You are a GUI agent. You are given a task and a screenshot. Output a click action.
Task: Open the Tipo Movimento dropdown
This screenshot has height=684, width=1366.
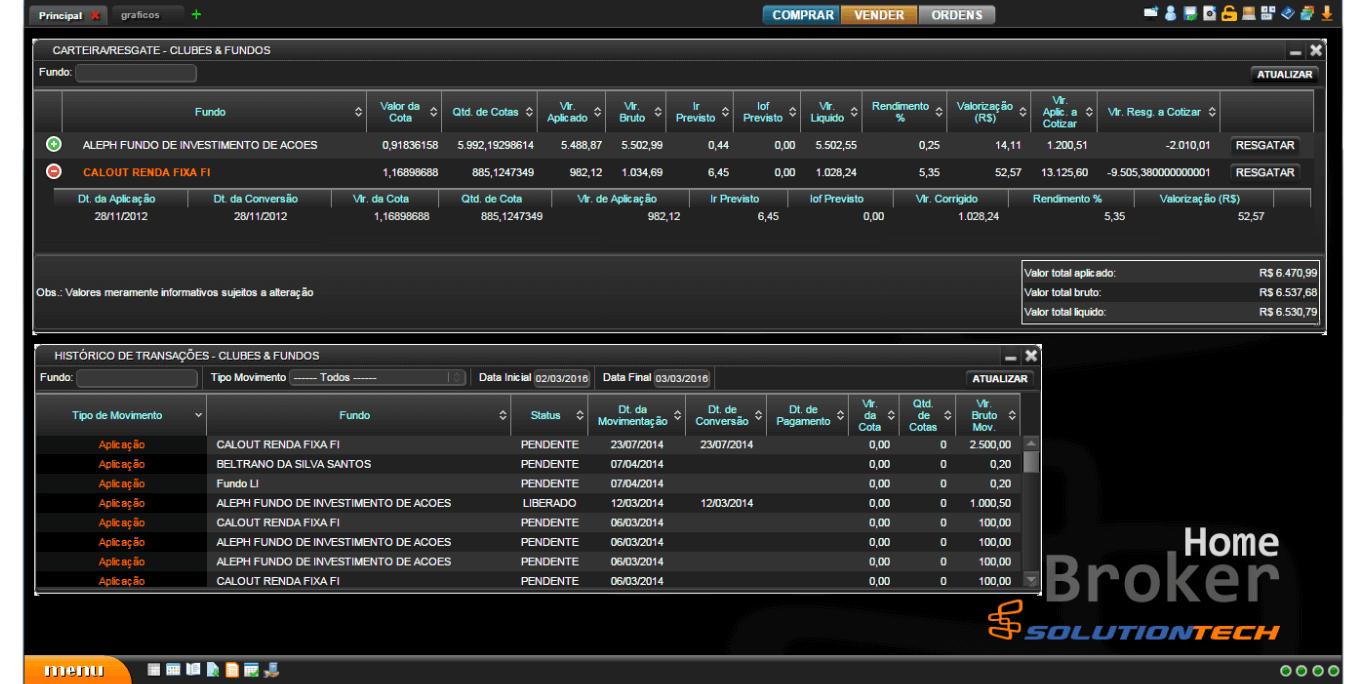pos(378,378)
